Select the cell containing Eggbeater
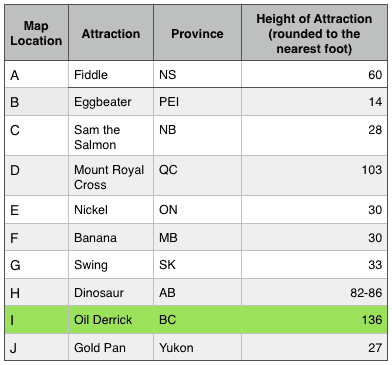Viewport: 392px width, 365px height. tap(111, 102)
